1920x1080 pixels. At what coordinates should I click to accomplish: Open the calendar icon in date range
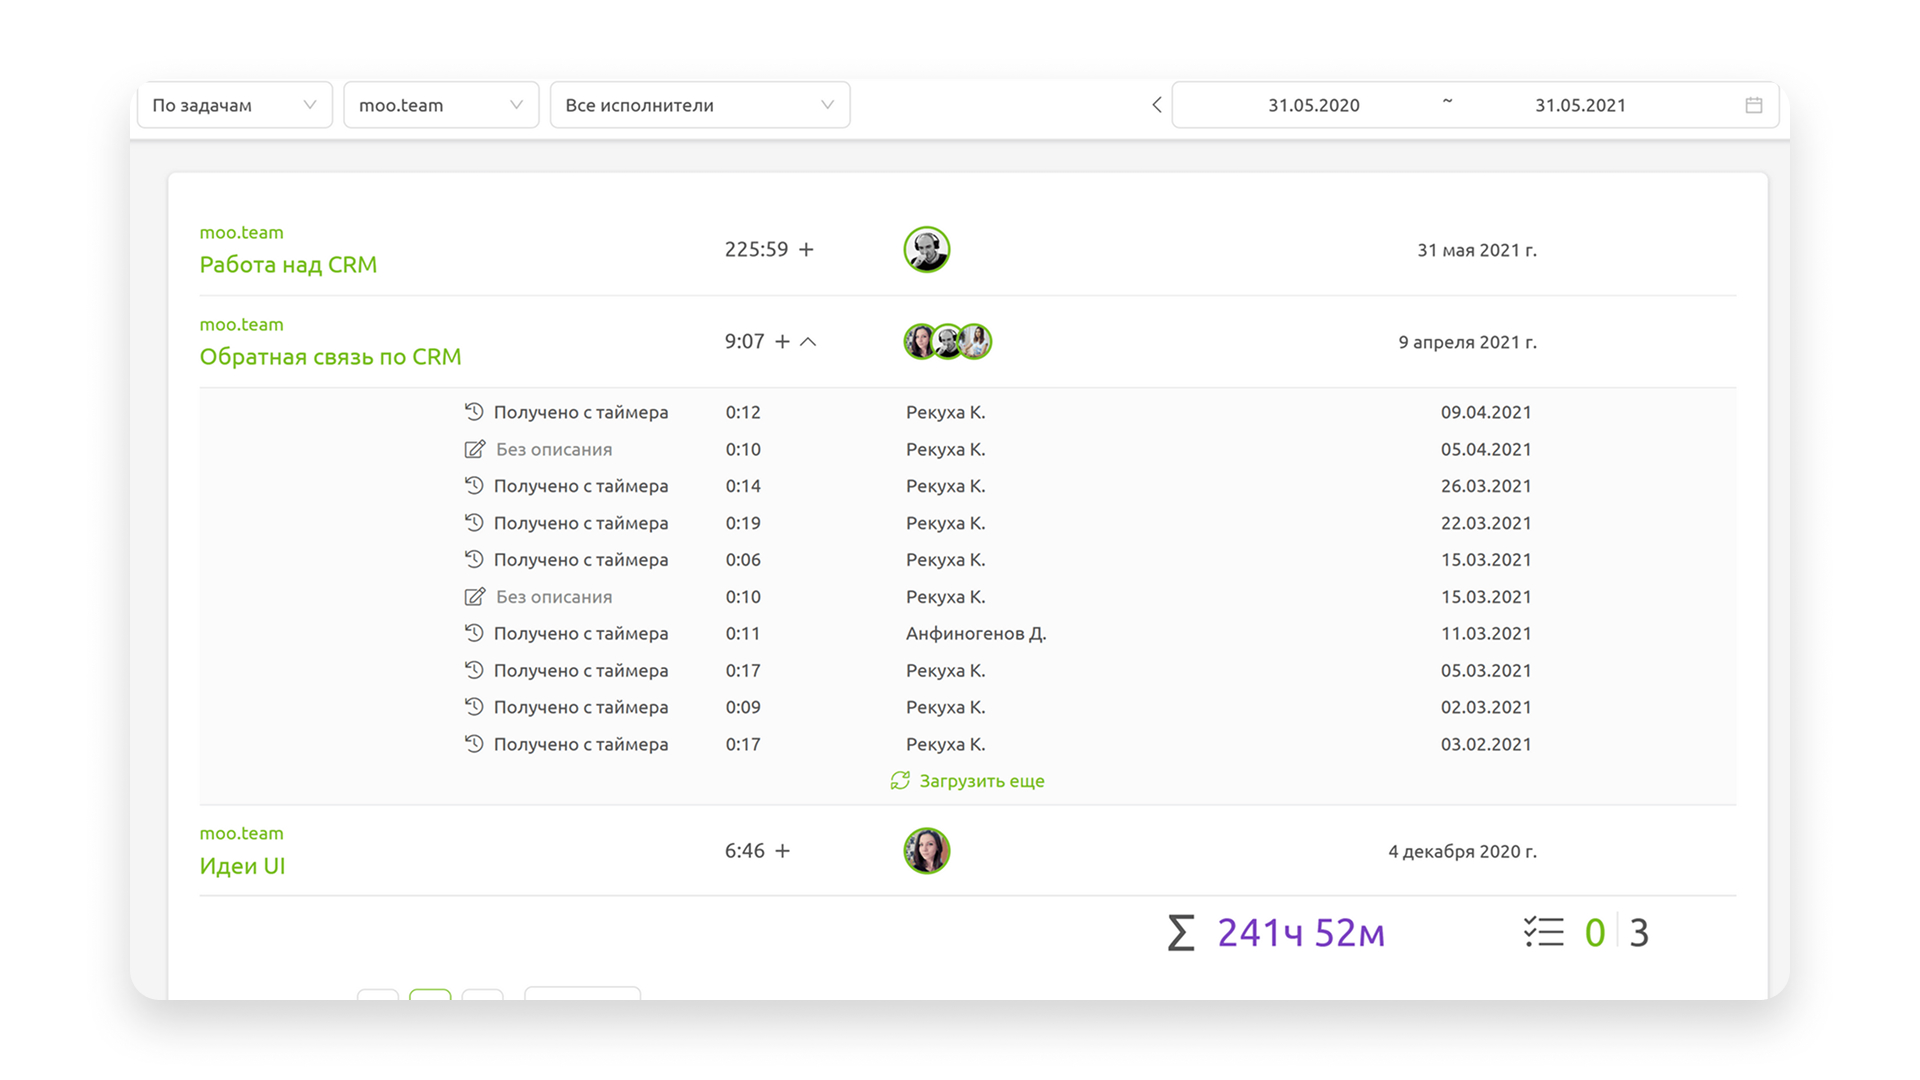coord(1753,105)
